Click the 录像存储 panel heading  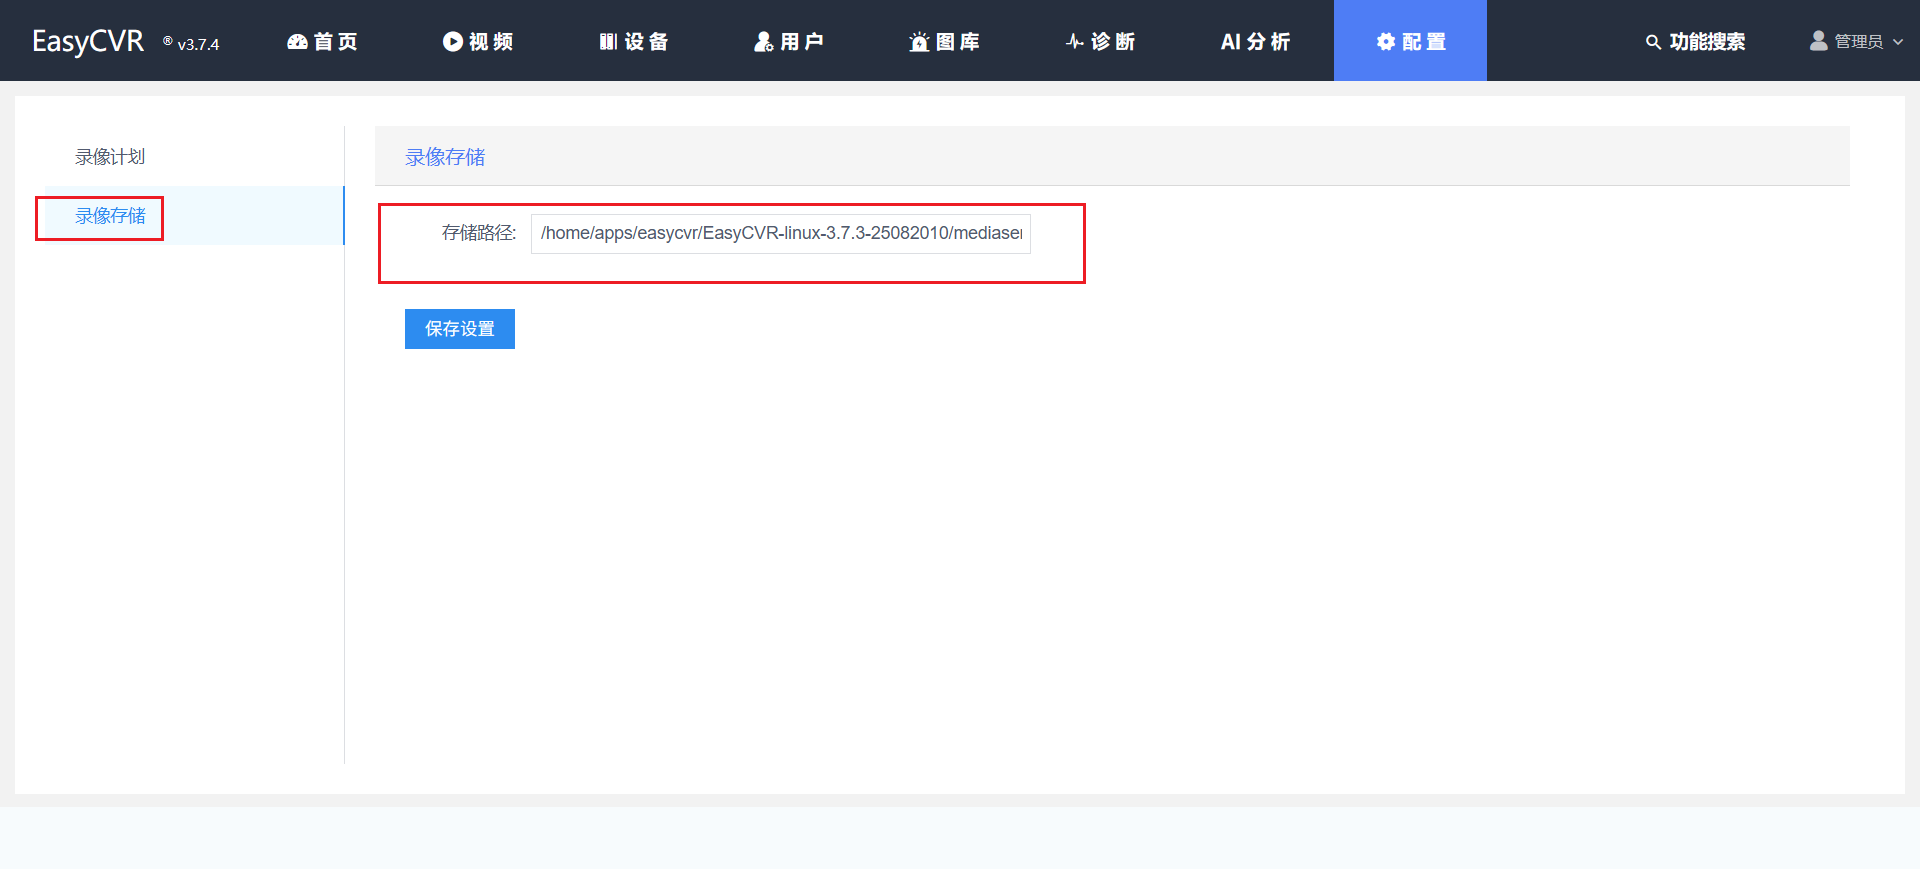point(445,157)
